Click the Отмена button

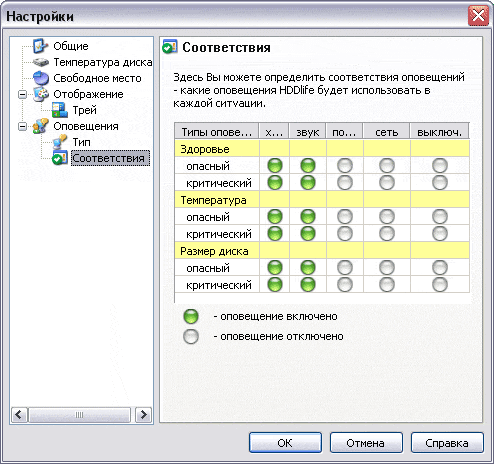366,443
